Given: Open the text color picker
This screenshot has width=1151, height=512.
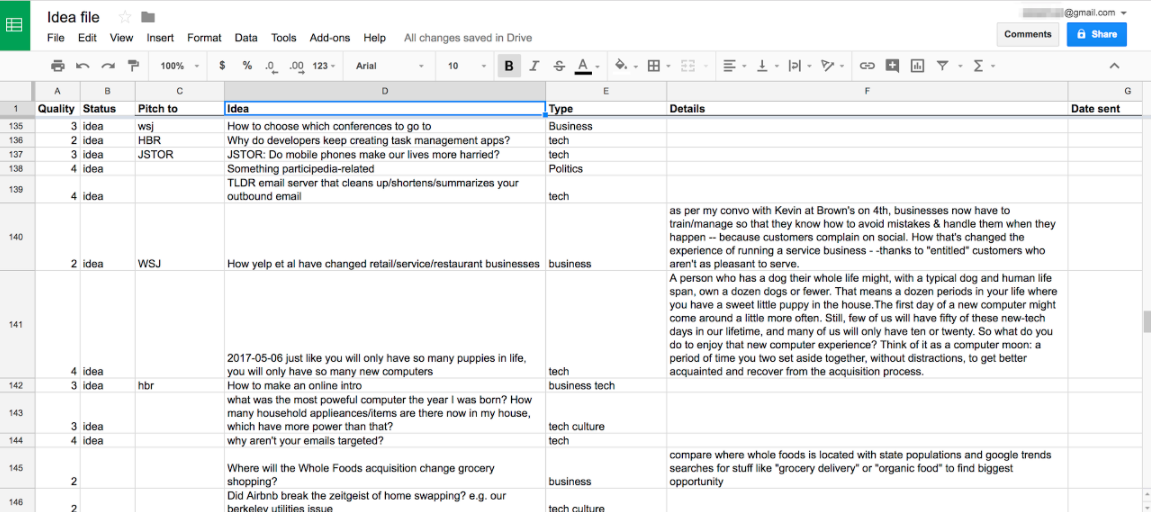Looking at the screenshot, I should pos(584,66).
